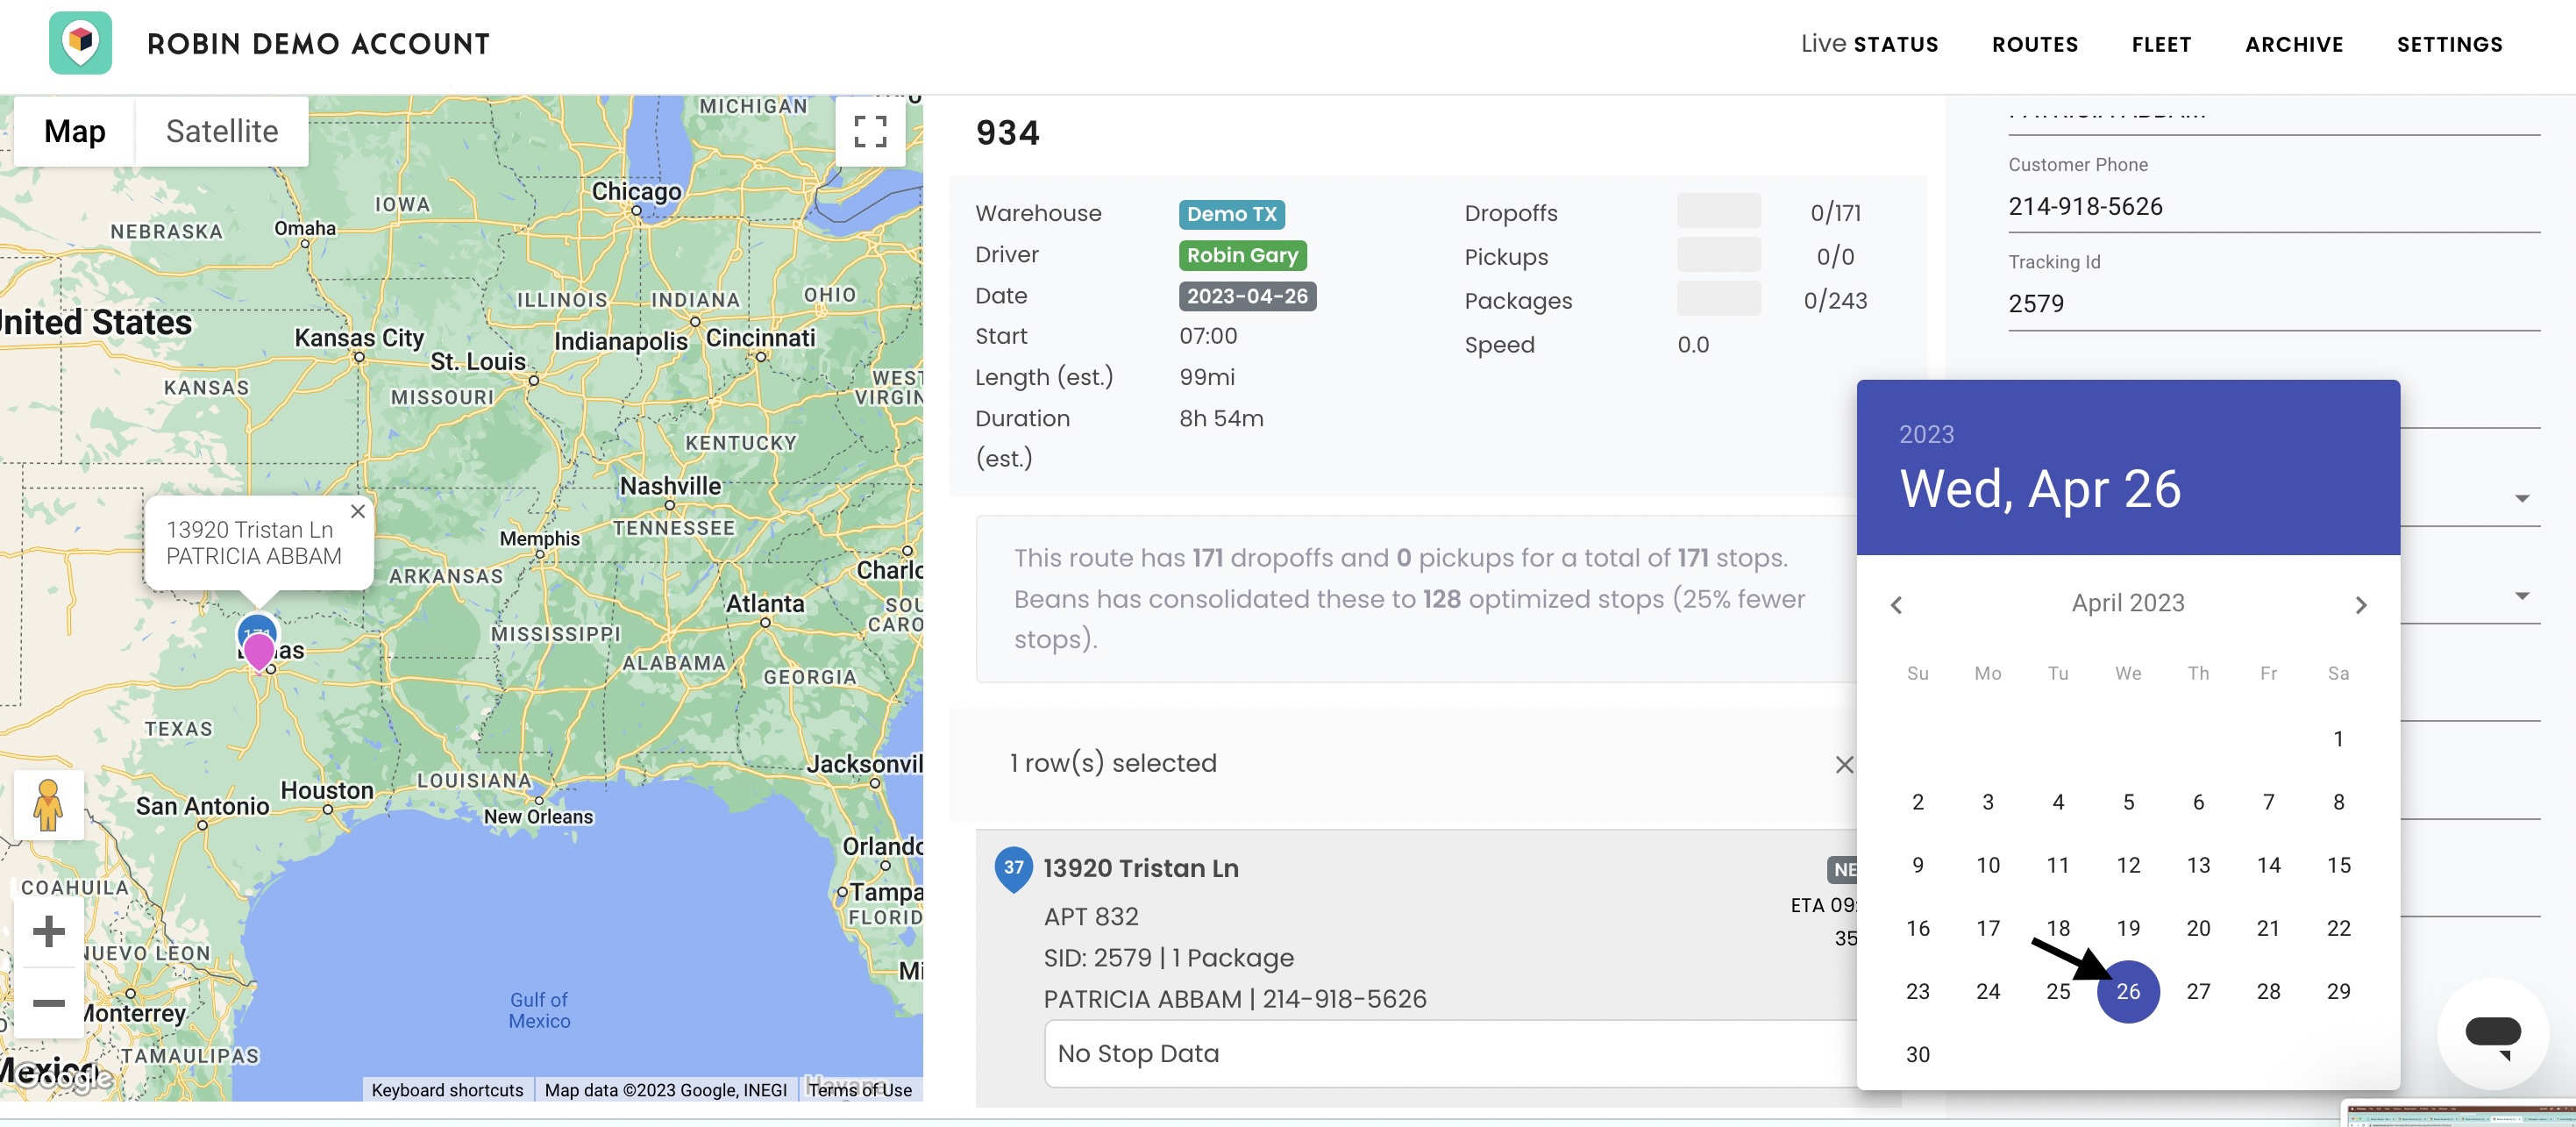The width and height of the screenshot is (2576, 1127).
Task: Click the April 2023 month label
Action: click(x=2128, y=603)
